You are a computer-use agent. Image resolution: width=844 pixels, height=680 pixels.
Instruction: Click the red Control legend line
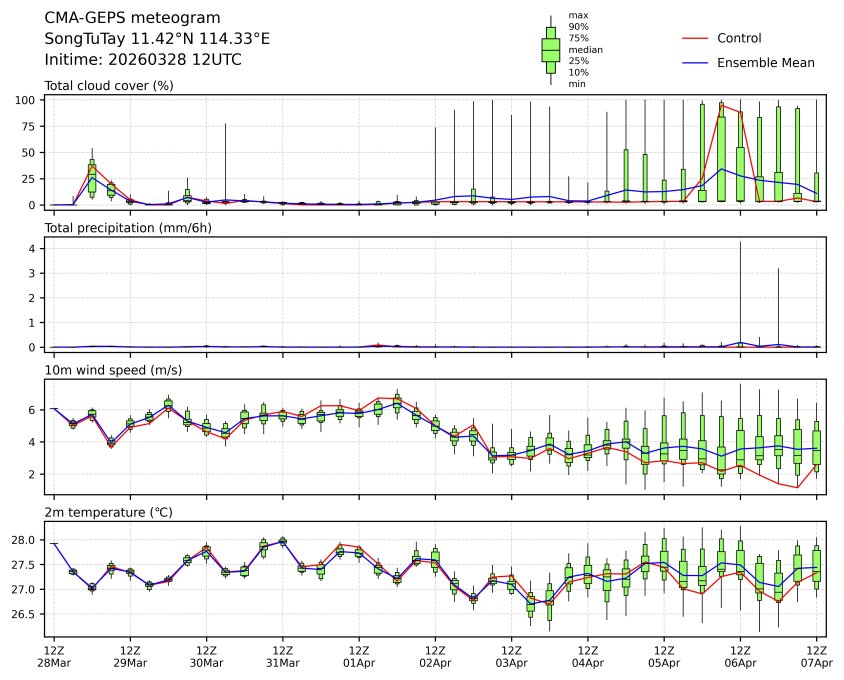pos(695,38)
